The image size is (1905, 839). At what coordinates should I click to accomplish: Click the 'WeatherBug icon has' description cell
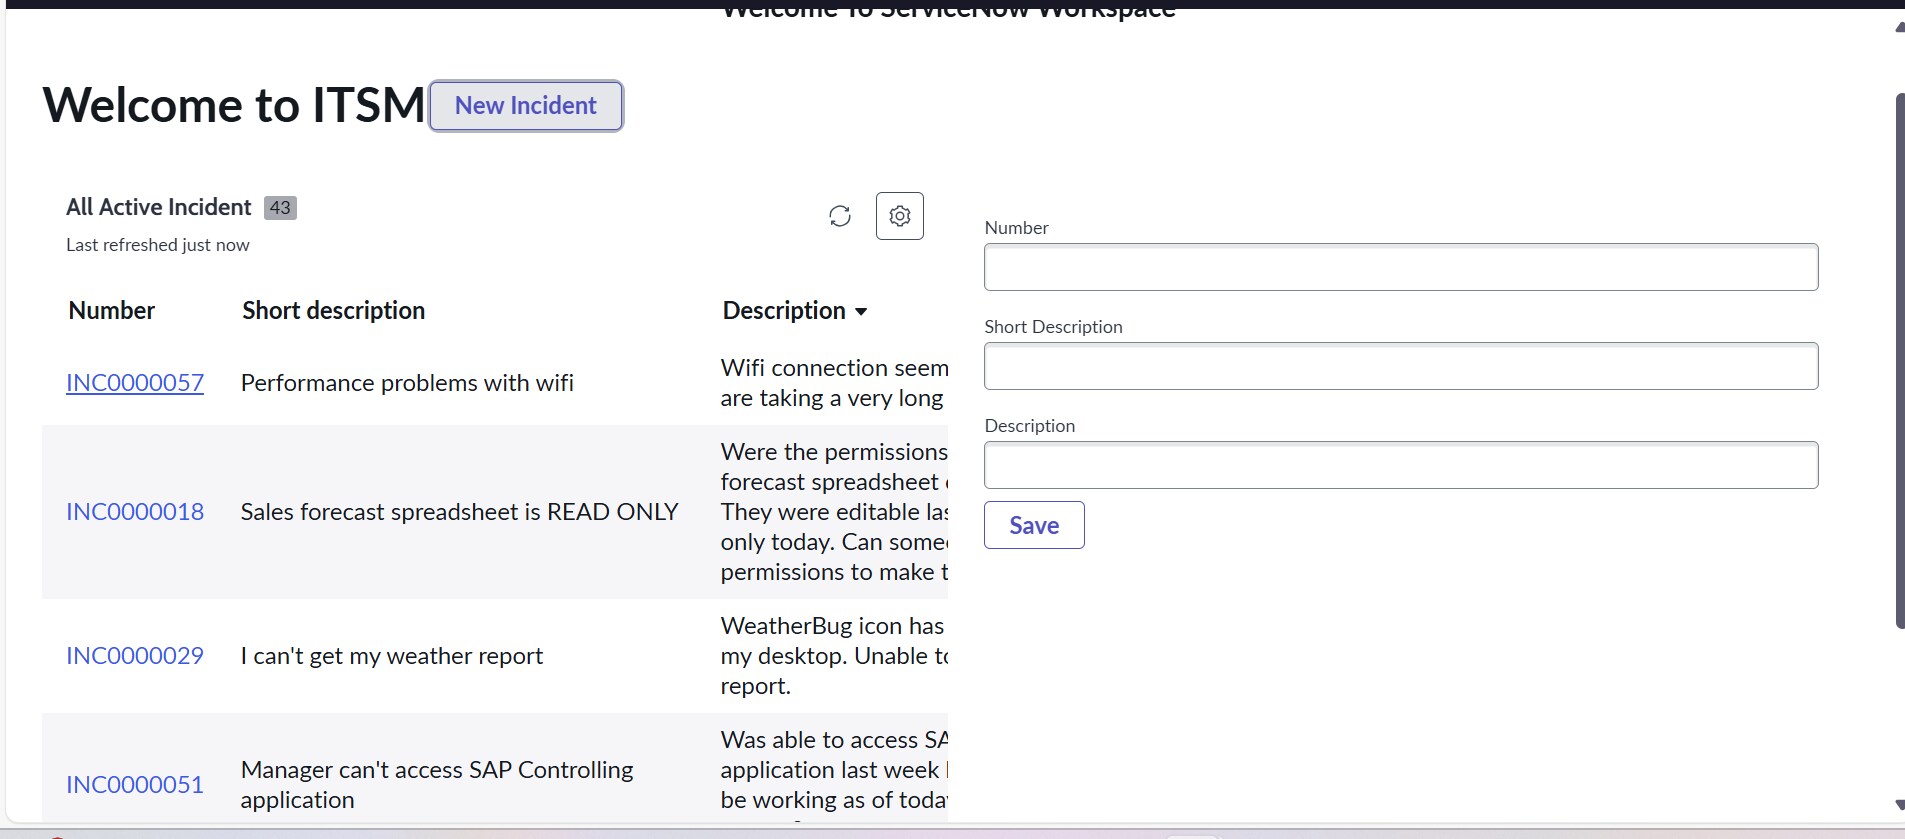click(x=833, y=656)
